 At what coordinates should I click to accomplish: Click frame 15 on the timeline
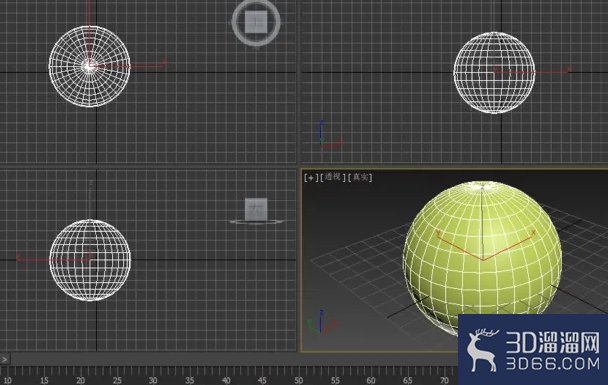click(44, 380)
